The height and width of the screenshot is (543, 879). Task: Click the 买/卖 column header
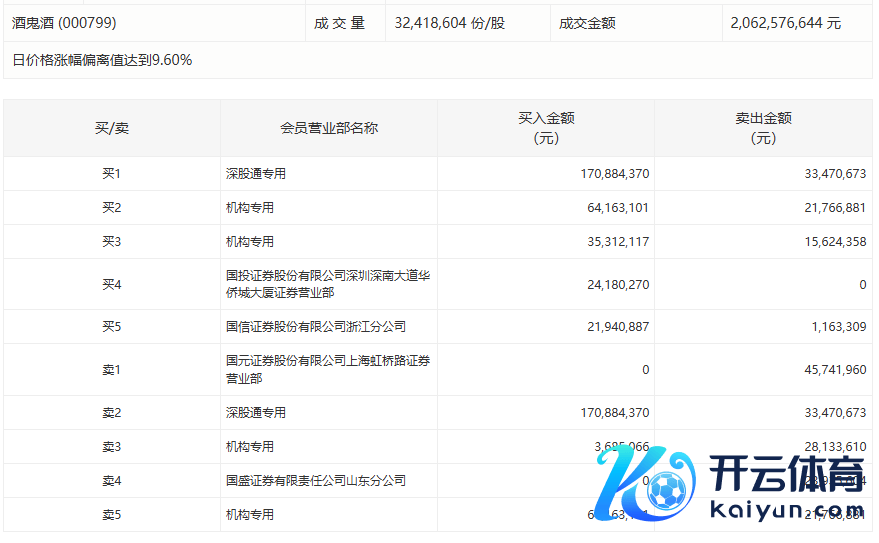tap(112, 128)
